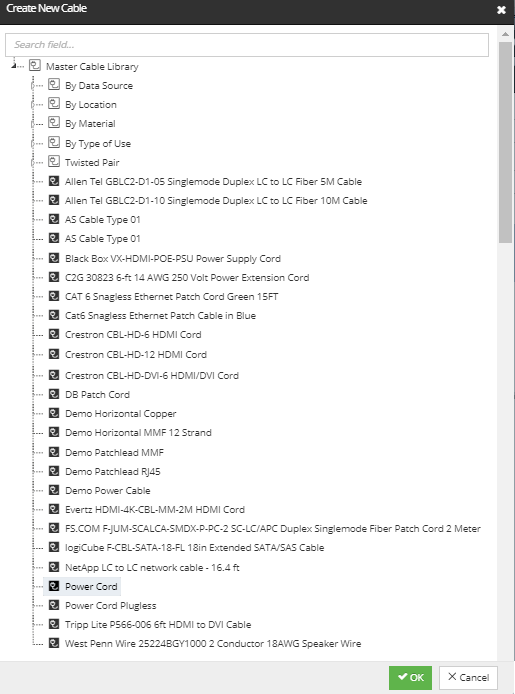Viewport: 515px width, 694px height.
Task: Click the icon beside Power Cord Plugless
Action: pos(54,605)
